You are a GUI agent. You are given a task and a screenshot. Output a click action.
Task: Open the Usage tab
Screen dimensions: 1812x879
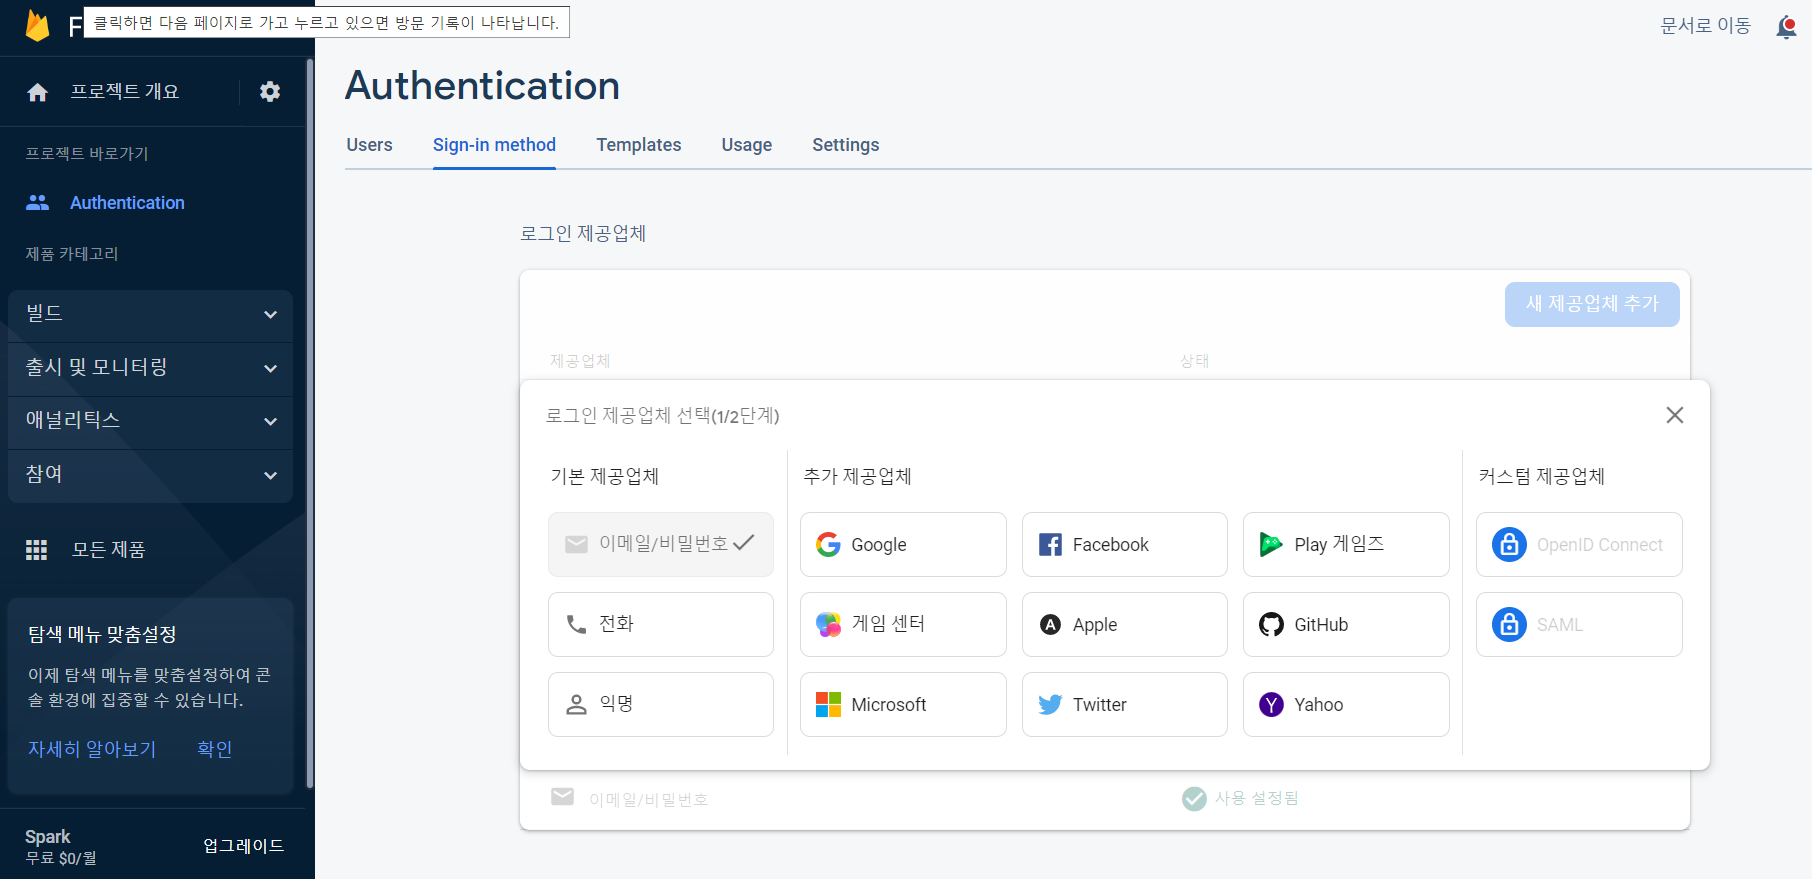pyautogui.click(x=747, y=145)
